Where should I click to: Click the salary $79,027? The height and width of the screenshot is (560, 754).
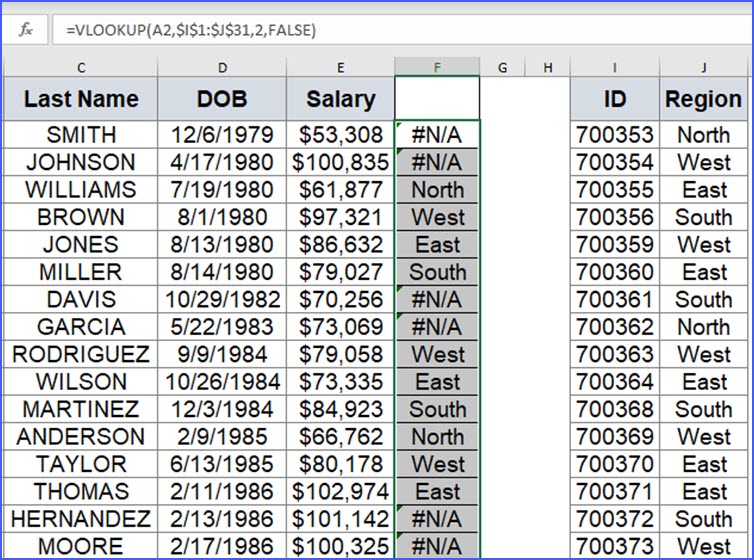[x=340, y=272]
